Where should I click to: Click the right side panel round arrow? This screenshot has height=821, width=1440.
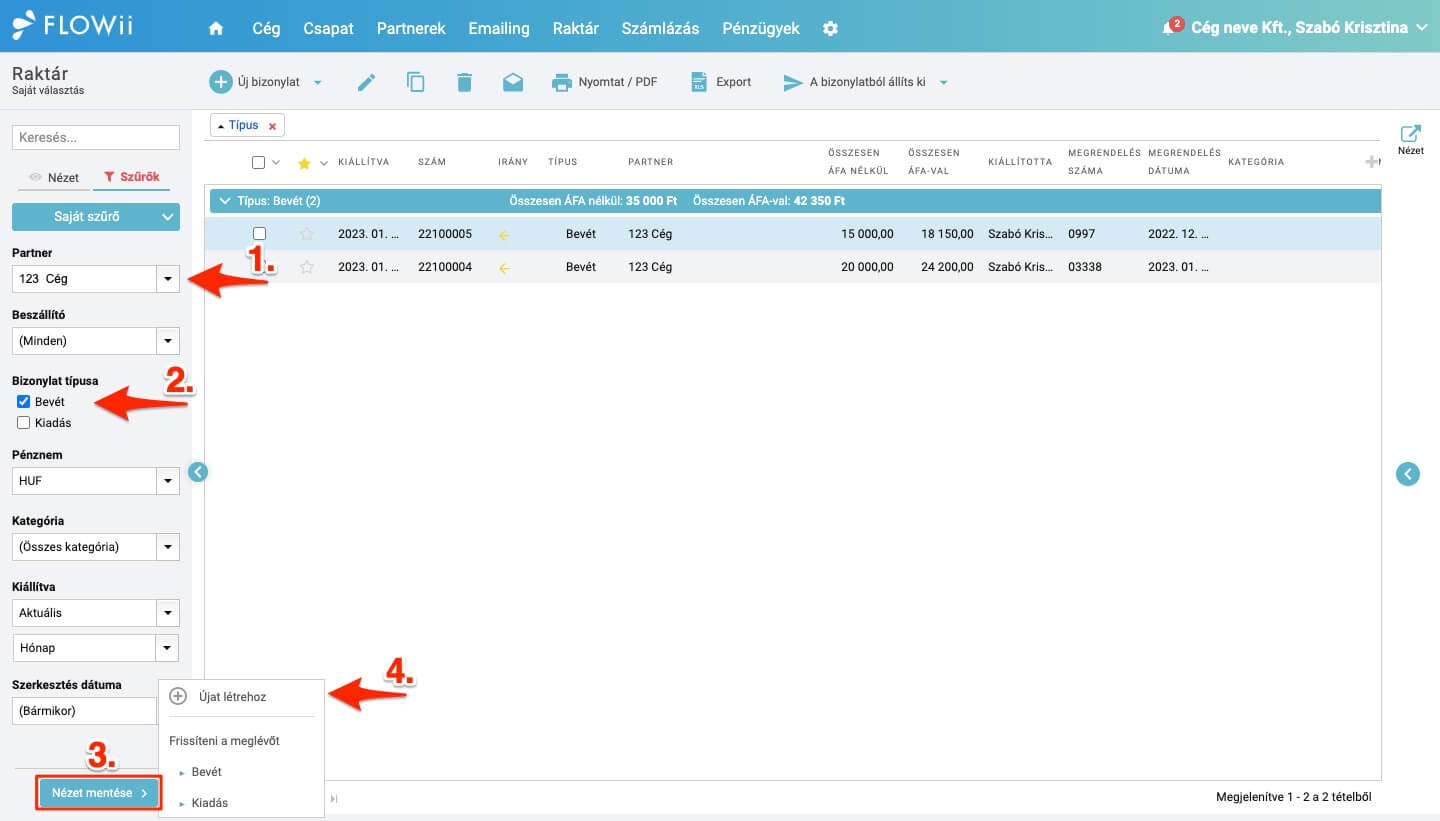(x=1408, y=474)
